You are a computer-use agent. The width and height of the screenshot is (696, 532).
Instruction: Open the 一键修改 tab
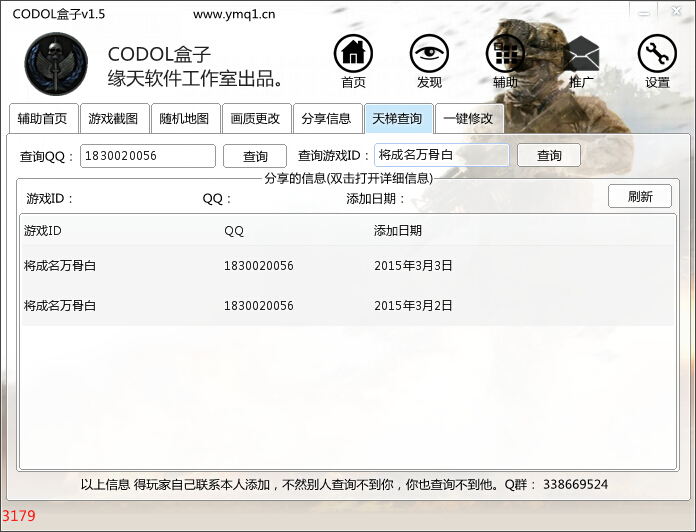tap(468, 119)
